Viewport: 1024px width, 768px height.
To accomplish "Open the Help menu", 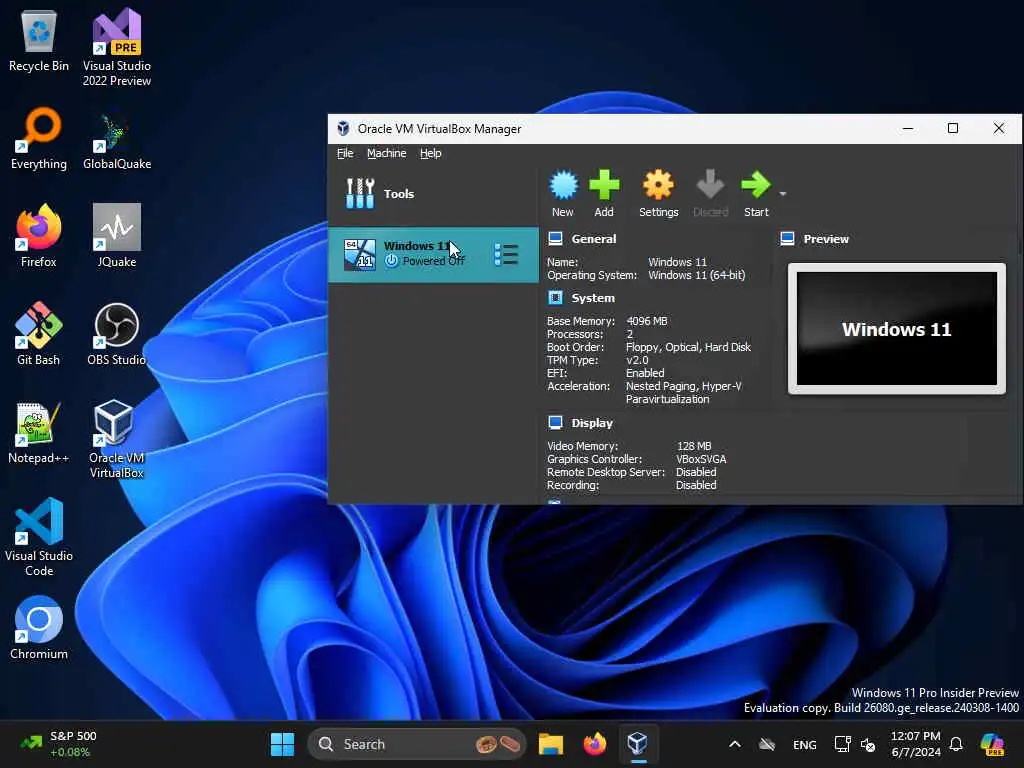I will tap(430, 153).
